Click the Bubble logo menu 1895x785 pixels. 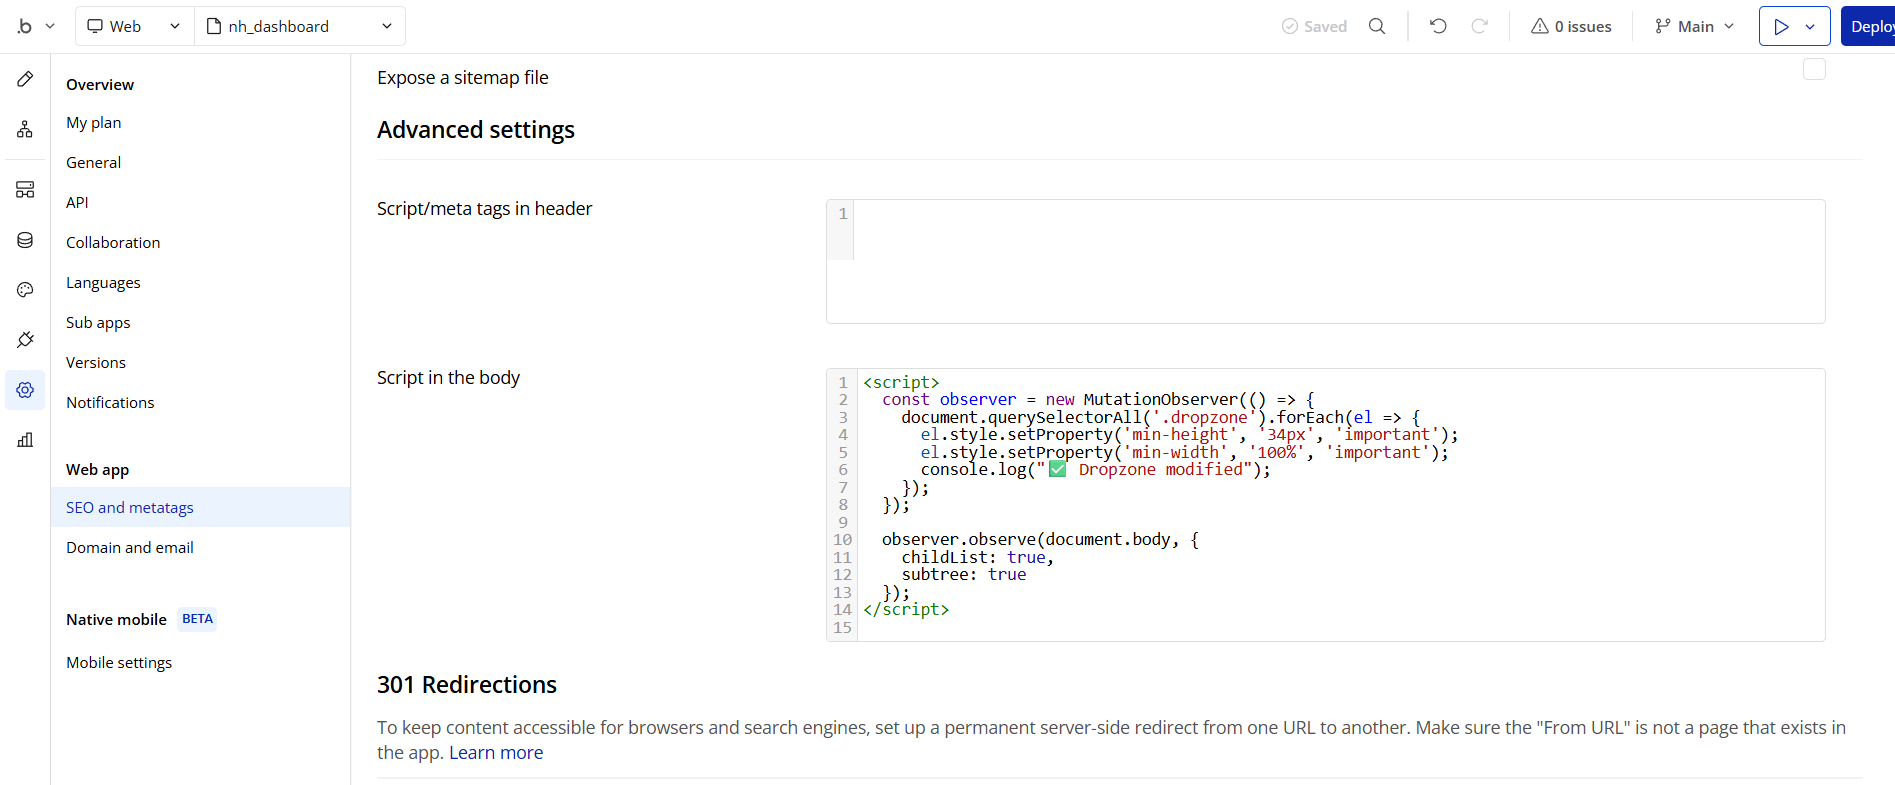[x=35, y=26]
